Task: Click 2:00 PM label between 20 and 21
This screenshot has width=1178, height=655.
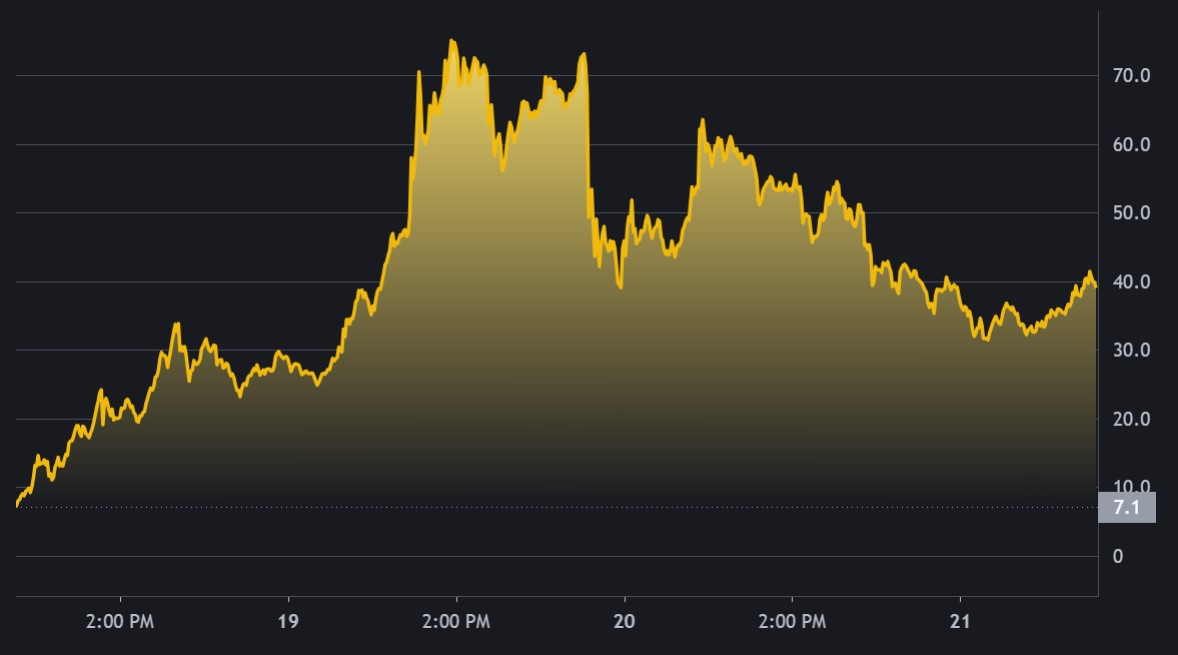Action: pyautogui.click(x=792, y=622)
